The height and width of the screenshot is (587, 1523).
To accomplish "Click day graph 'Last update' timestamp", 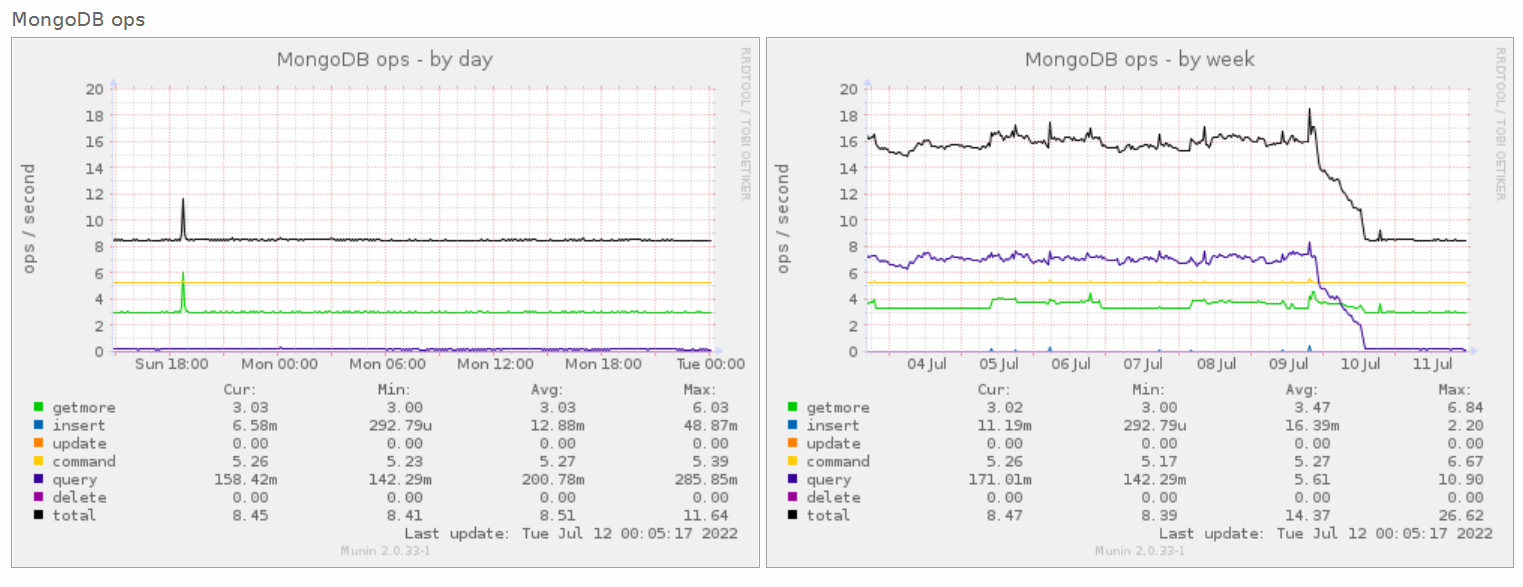I will click(x=571, y=534).
